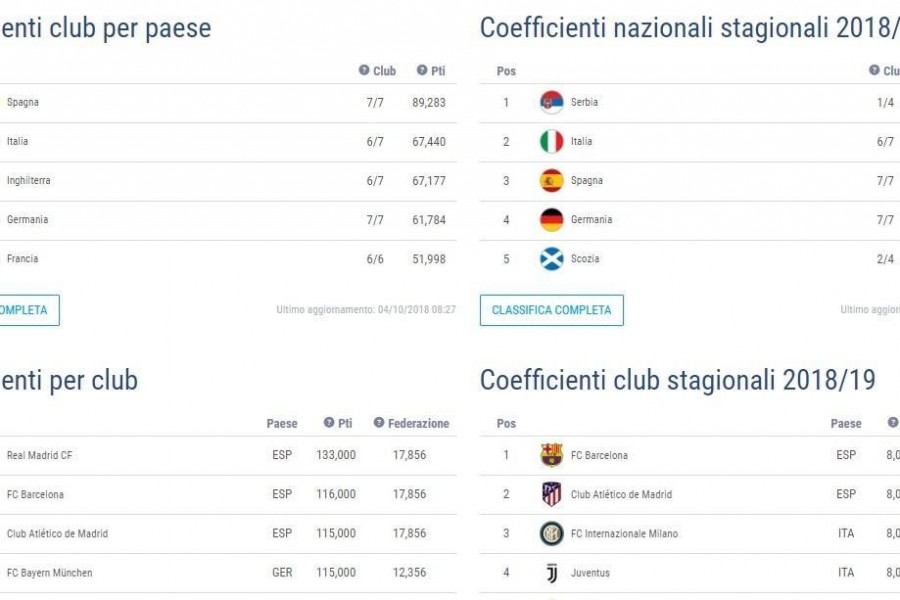Image resolution: width=900 pixels, height=600 pixels.
Task: Click the Federazione help question mark
Action: pos(379,423)
